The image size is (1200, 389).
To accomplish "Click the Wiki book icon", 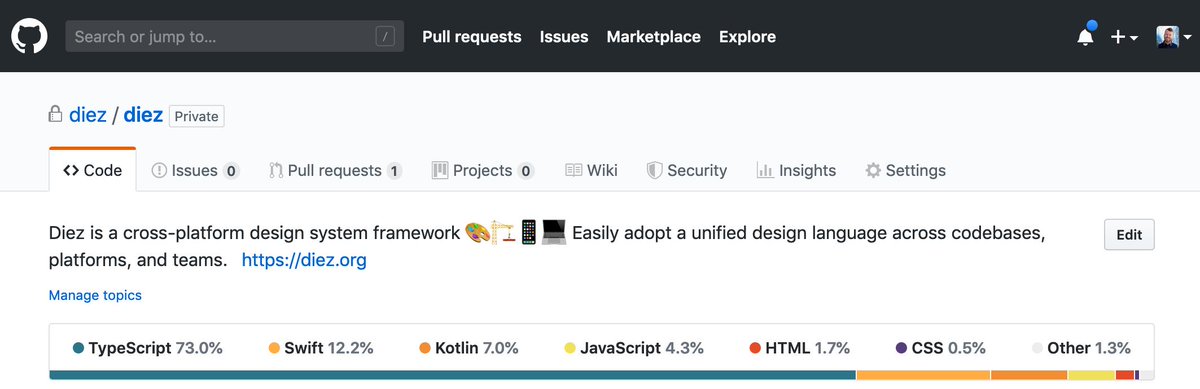I will [573, 170].
